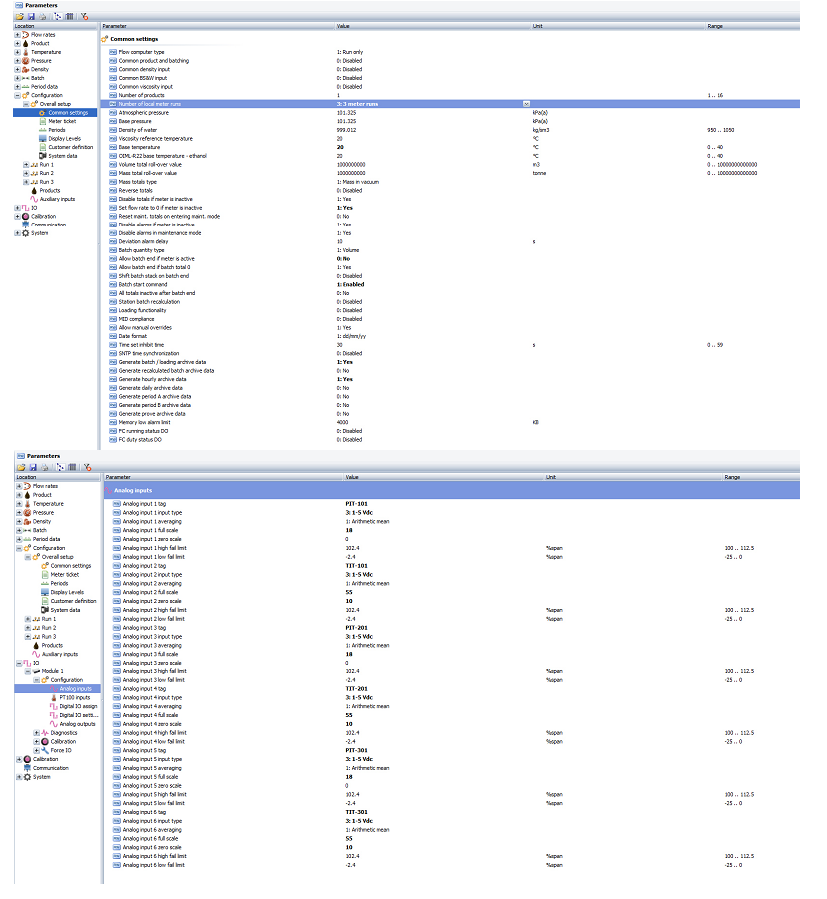Click Analog input 6 tag value TIT-301
This screenshot has height=899, width=827.
356,812
